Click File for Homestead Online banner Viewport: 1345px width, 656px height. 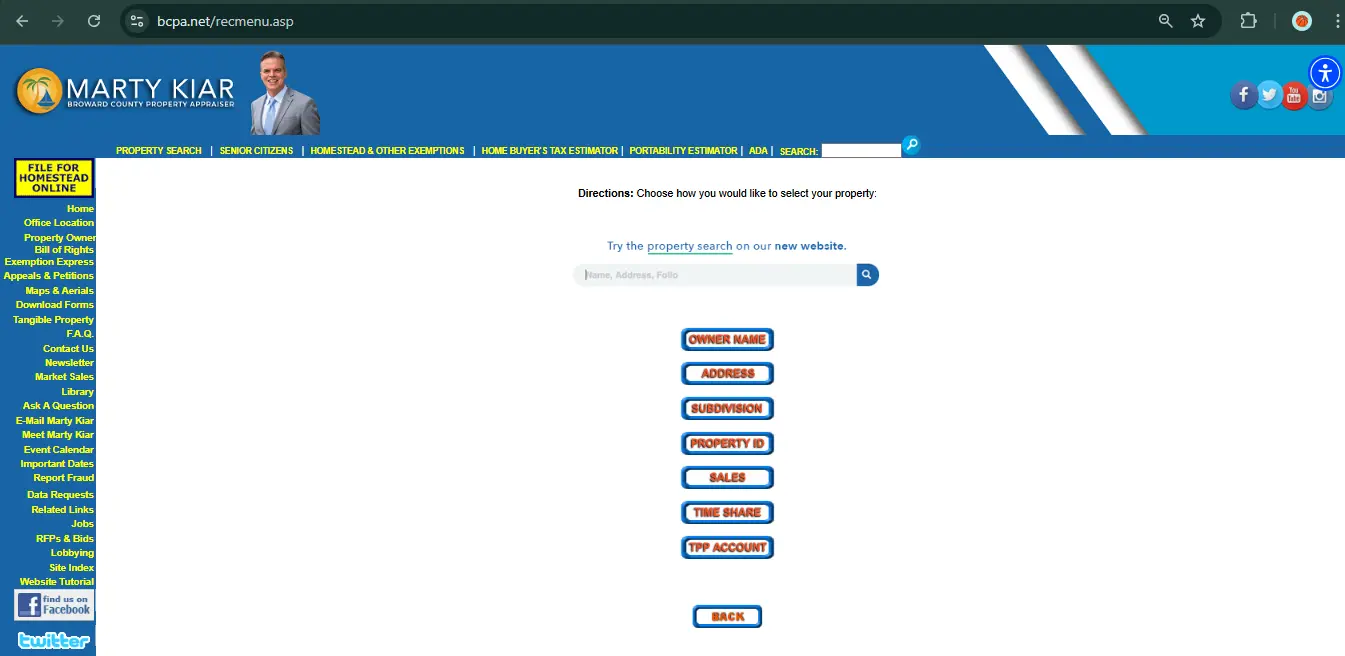[x=54, y=178]
